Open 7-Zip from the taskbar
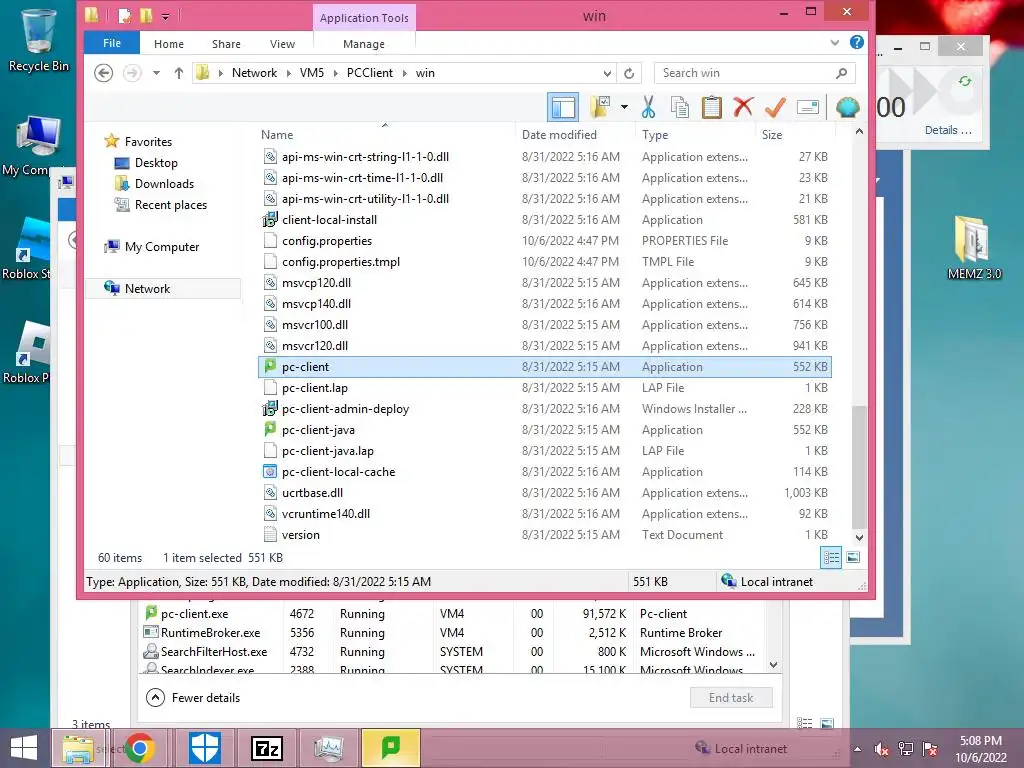 pyautogui.click(x=267, y=748)
